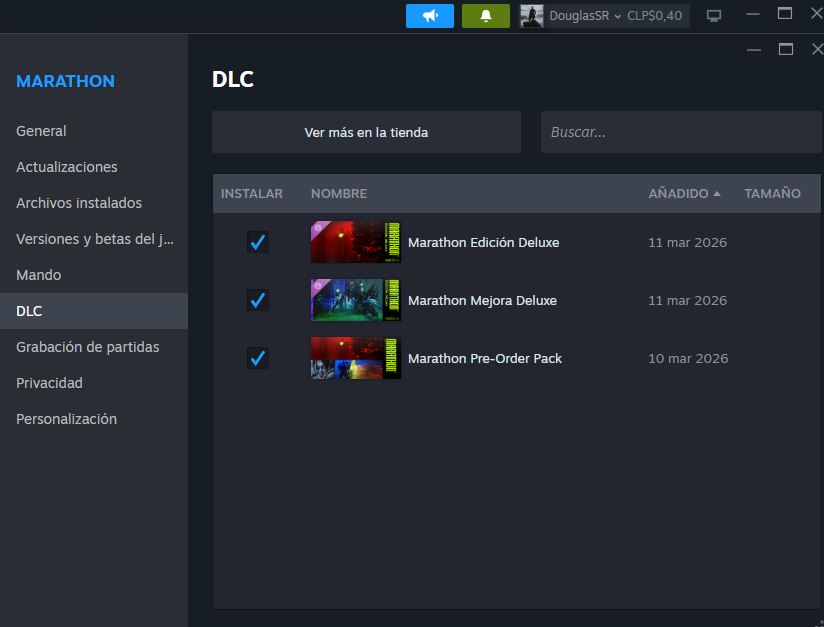Viewport: 824px width, 627px height.
Task: Open Grabación de partidas settings
Action: point(88,347)
